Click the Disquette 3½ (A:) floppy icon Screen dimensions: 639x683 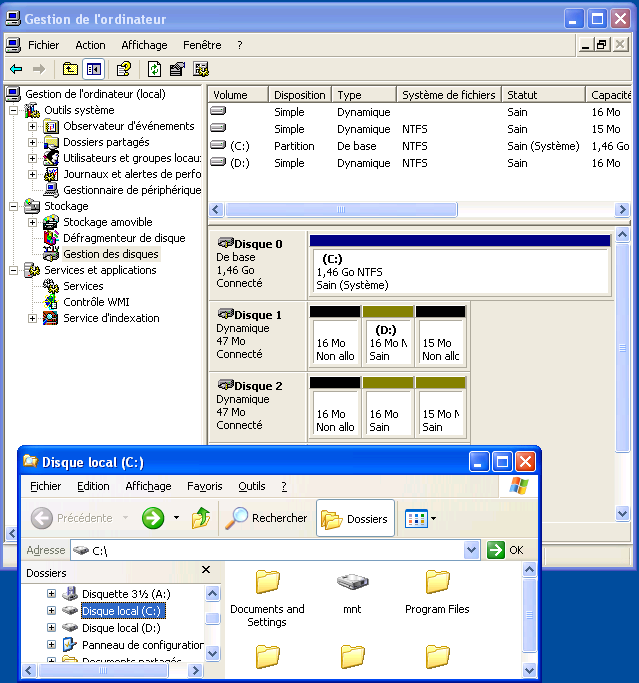[x=70, y=594]
